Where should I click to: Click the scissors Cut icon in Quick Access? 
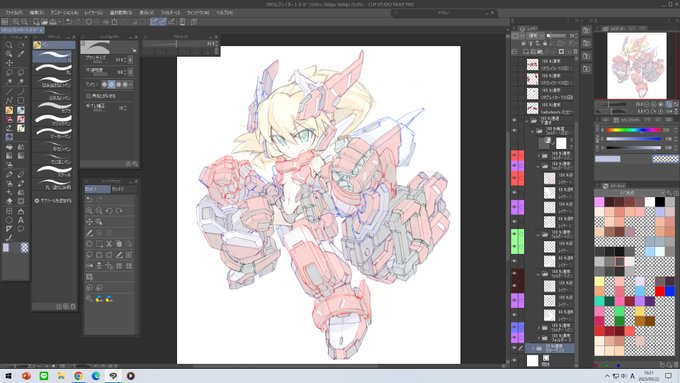click(109, 244)
